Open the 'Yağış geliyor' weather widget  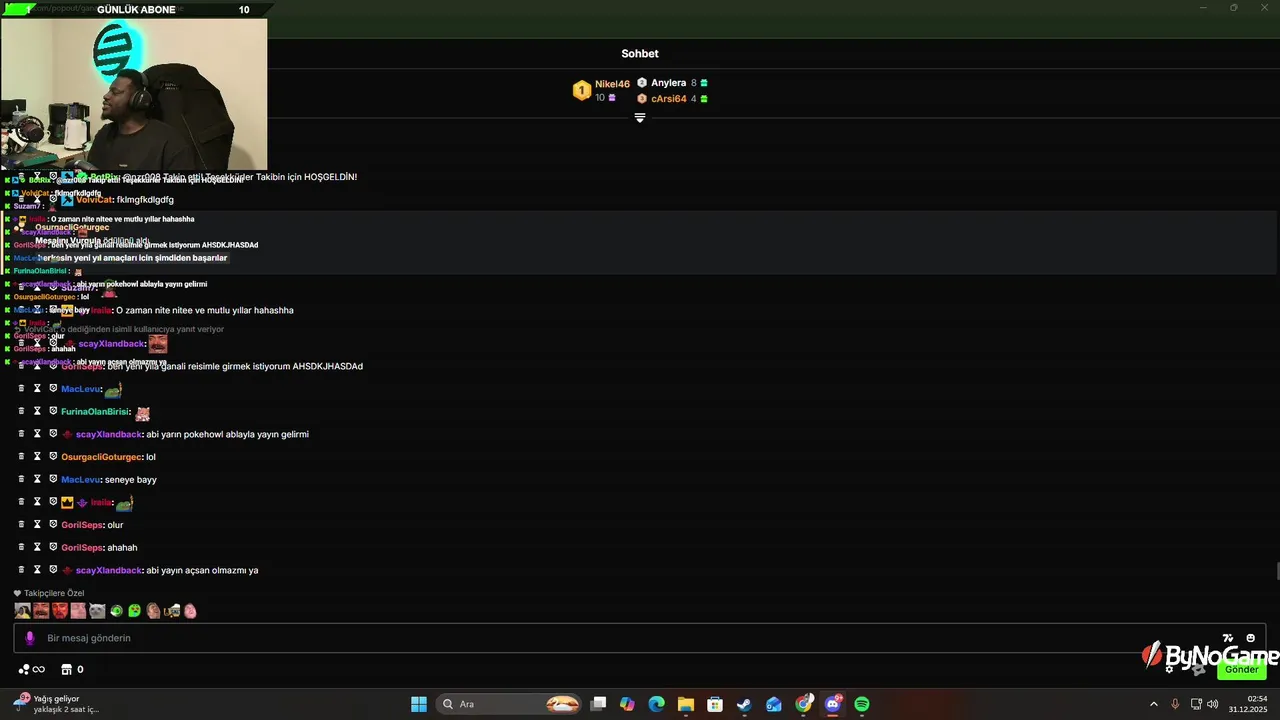[55, 704]
